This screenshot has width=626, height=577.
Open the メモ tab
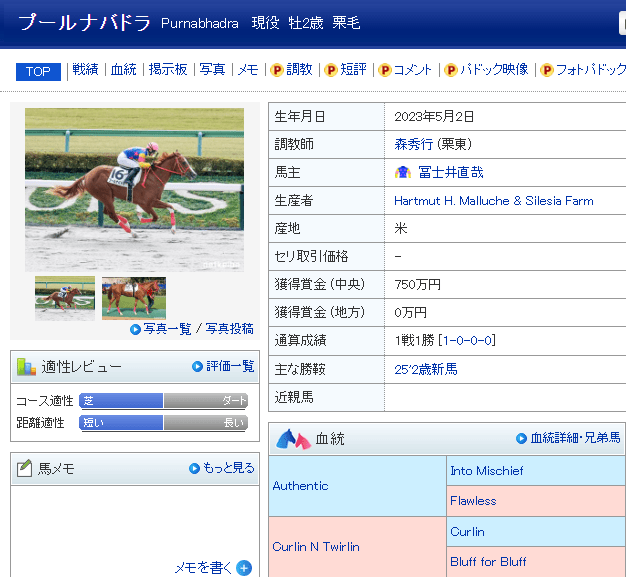coord(248,69)
